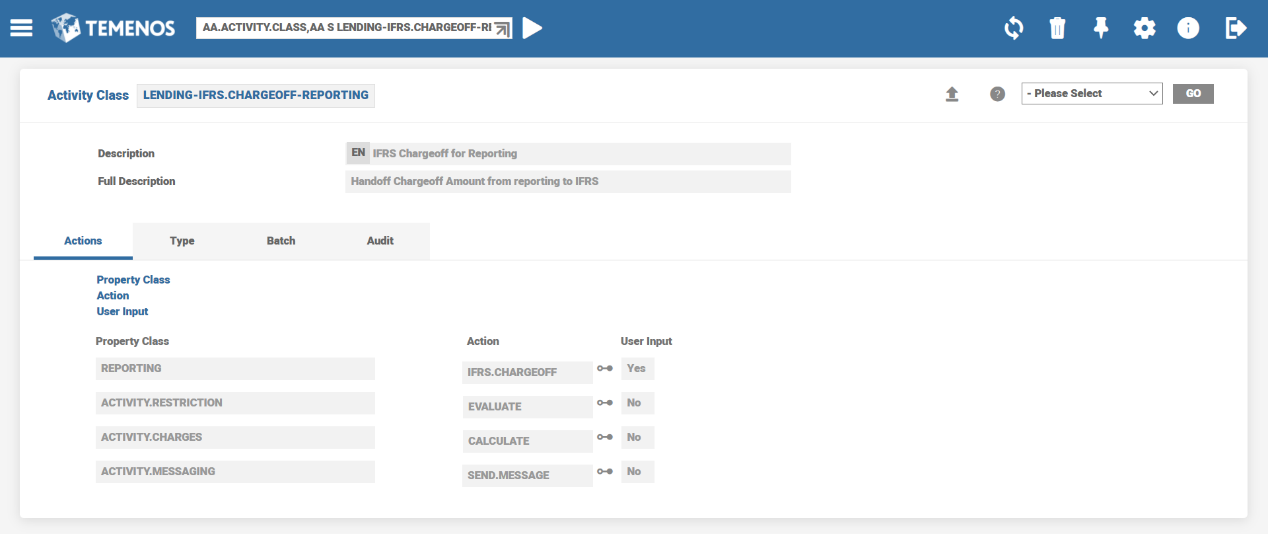This screenshot has height=534, width=1268.
Task: Click the upload arrow icon
Action: coord(952,94)
